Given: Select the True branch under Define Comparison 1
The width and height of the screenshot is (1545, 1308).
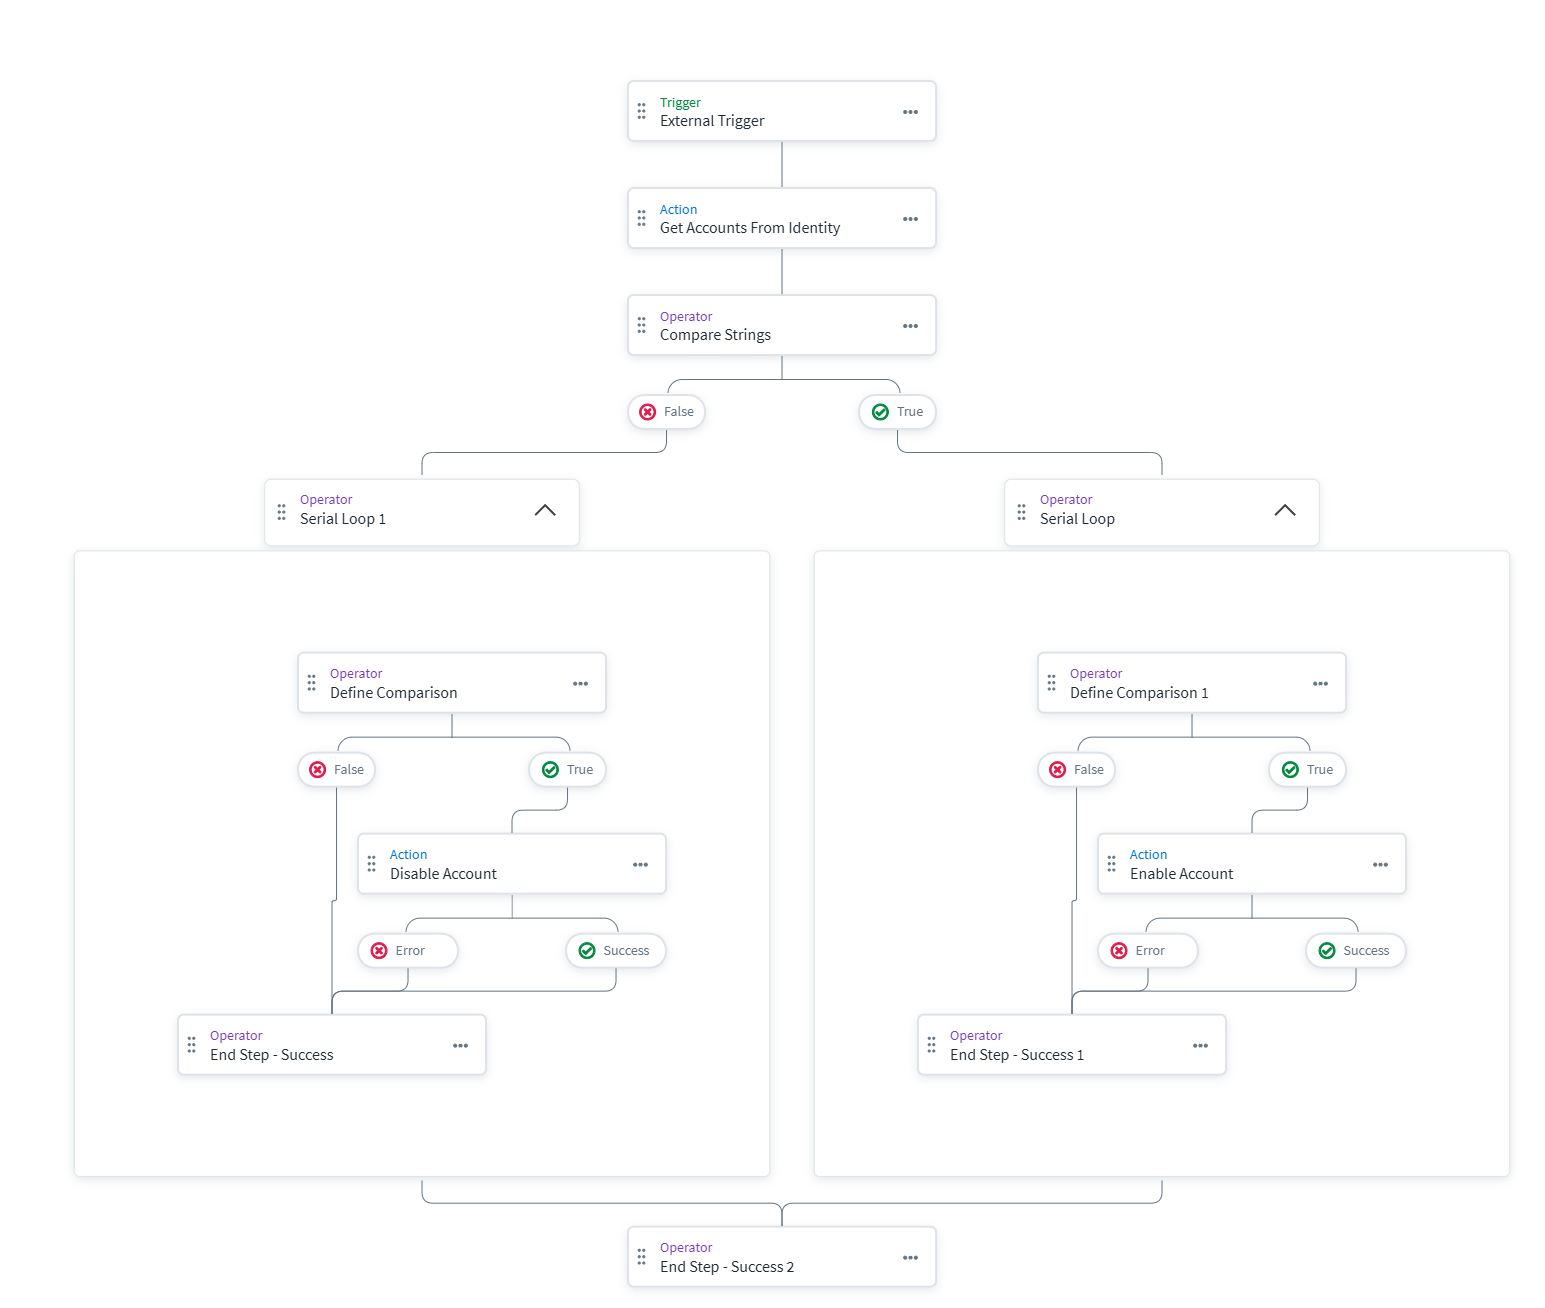Looking at the screenshot, I should tap(1308, 770).
